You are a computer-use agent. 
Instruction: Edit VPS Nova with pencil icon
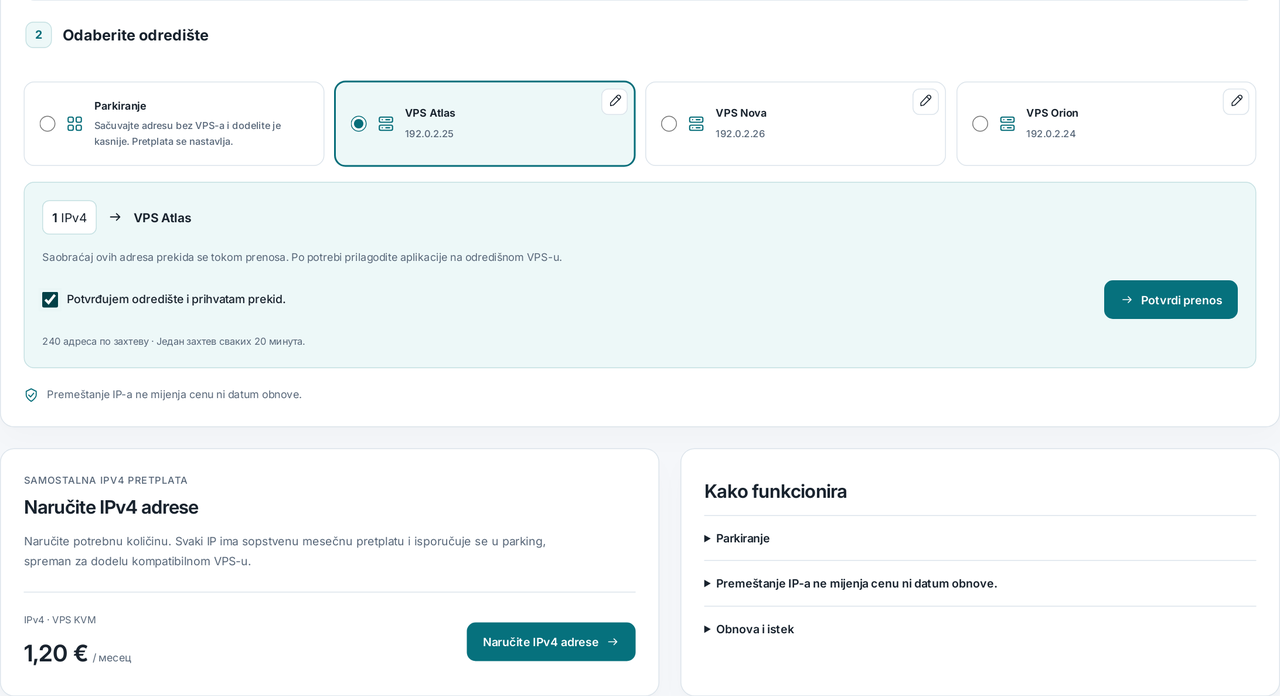tap(926, 101)
